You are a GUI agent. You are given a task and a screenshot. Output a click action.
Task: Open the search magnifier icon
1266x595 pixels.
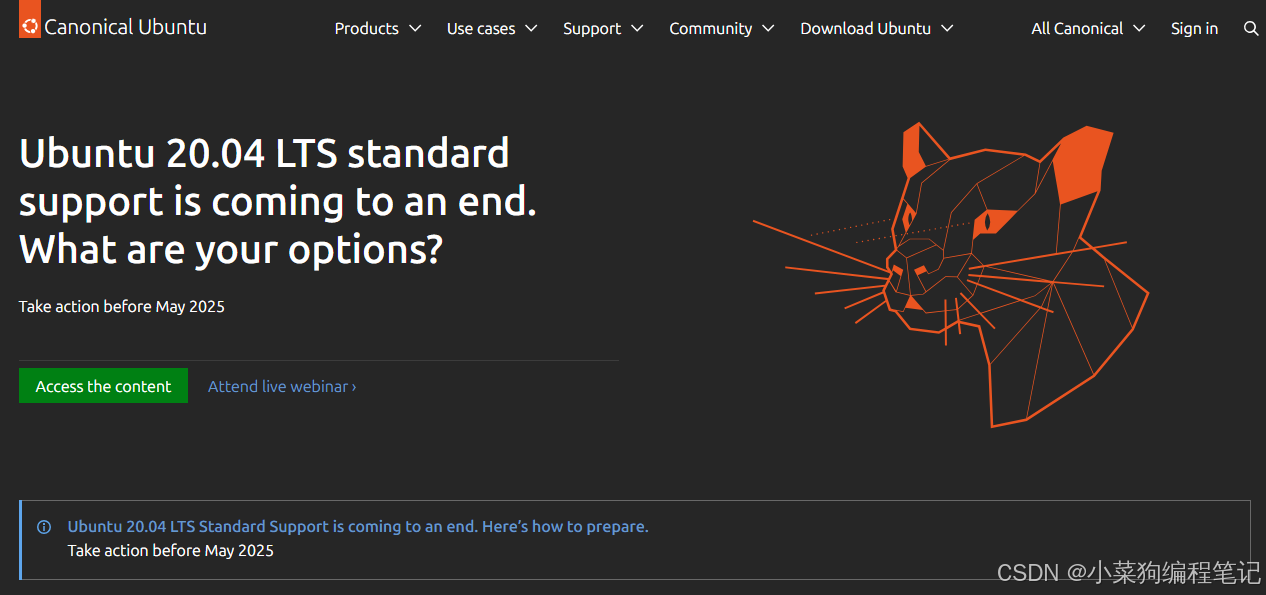pyautogui.click(x=1251, y=29)
